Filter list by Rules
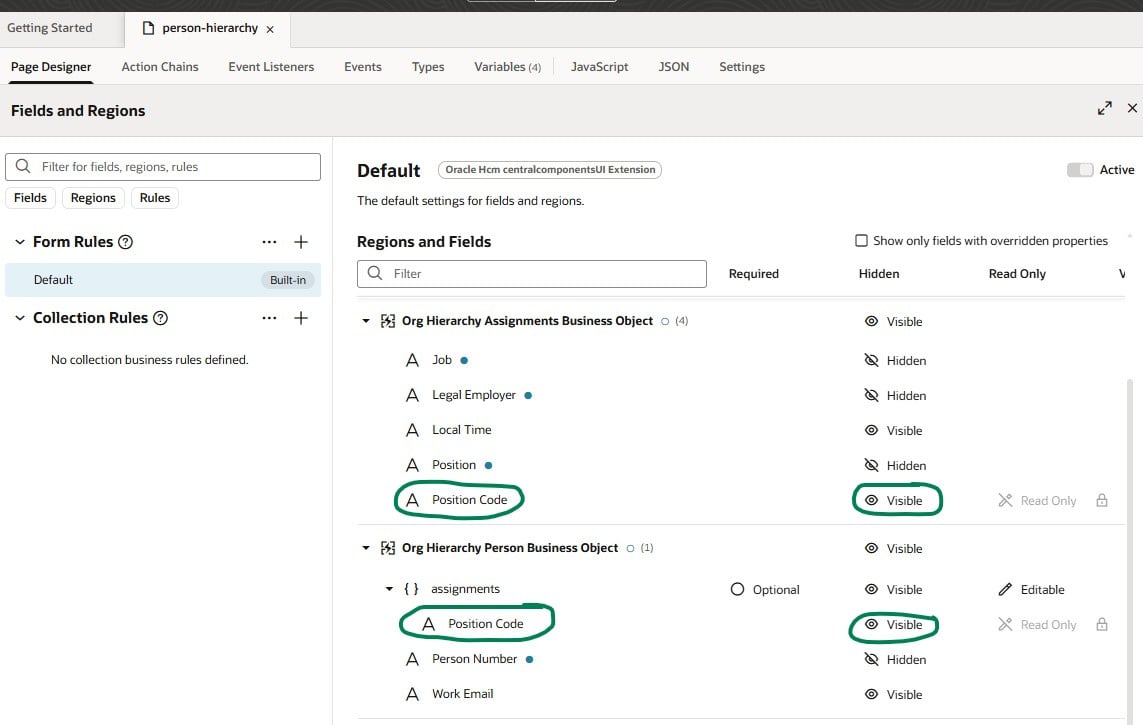1143x725 pixels. [155, 197]
